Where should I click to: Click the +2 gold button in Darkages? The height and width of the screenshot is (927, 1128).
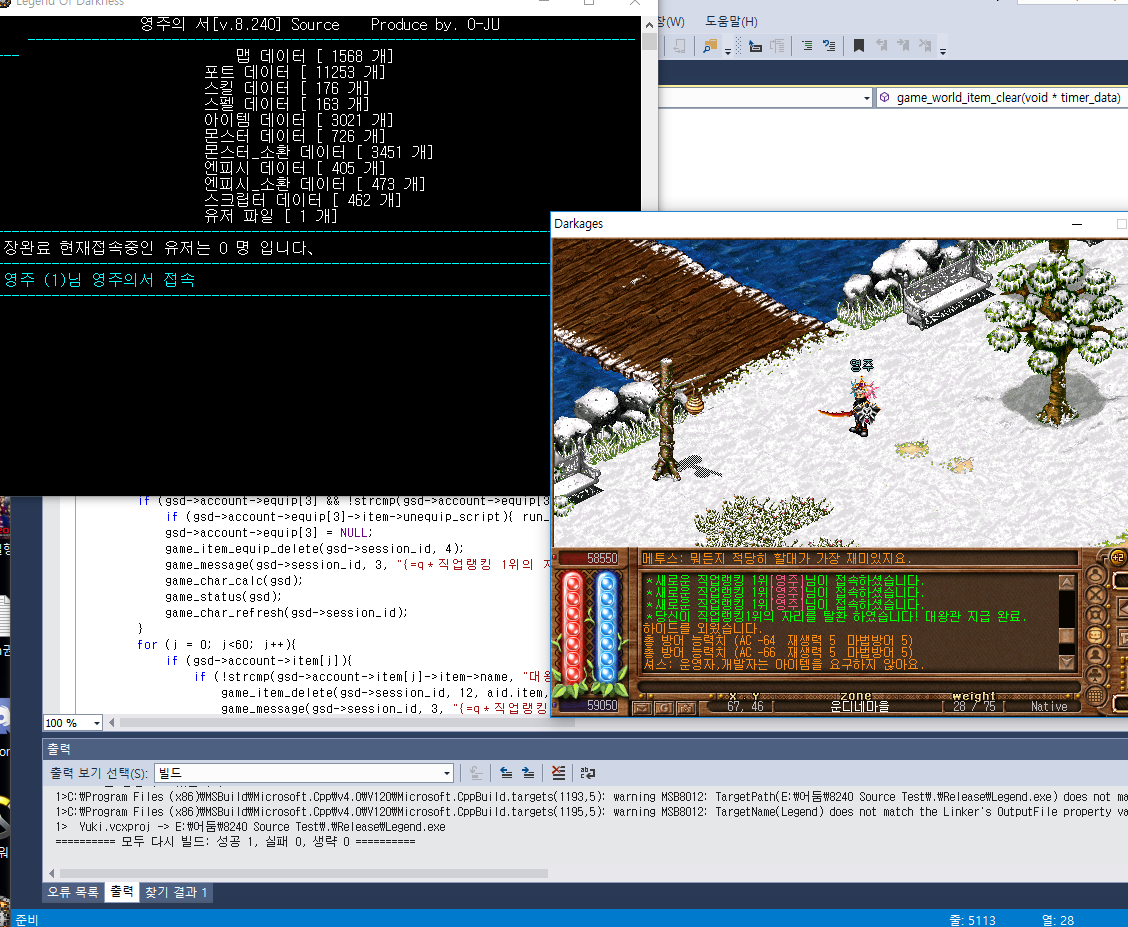[1117, 557]
